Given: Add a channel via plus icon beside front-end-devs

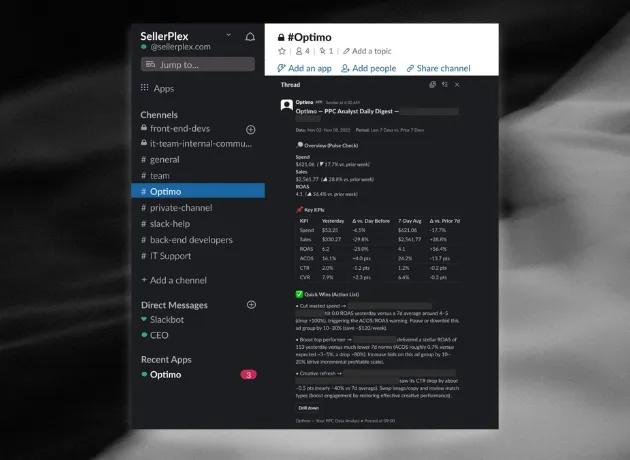Looking at the screenshot, I should coord(251,129).
